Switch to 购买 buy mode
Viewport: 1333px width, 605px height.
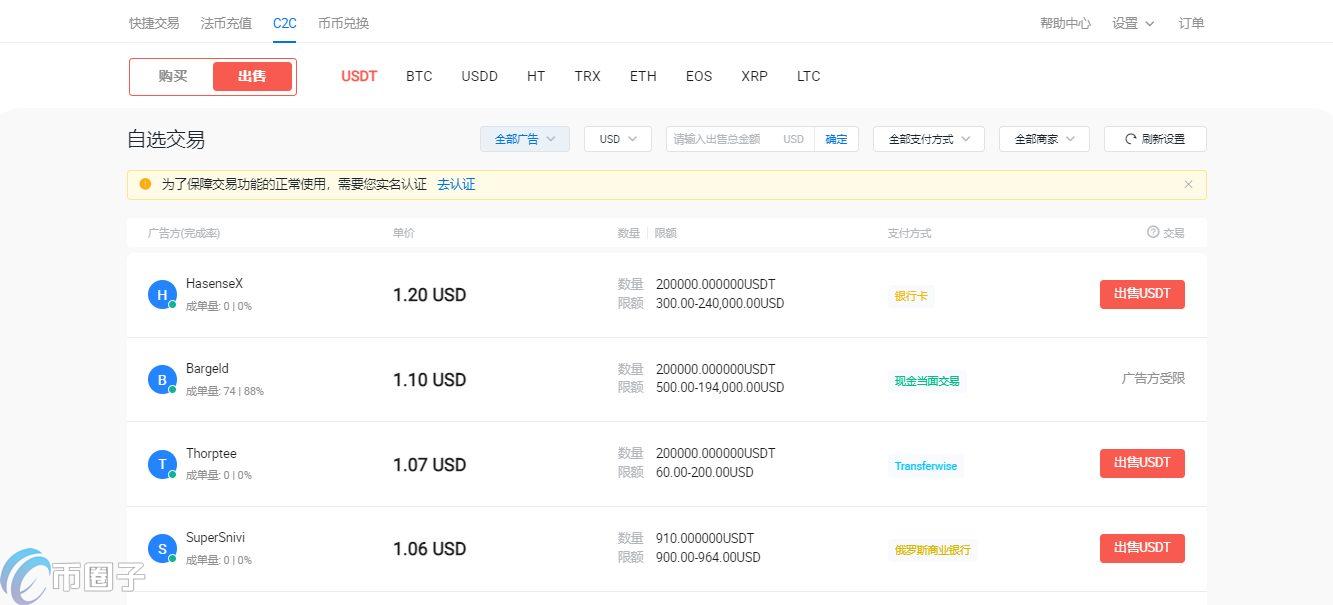[x=172, y=76]
